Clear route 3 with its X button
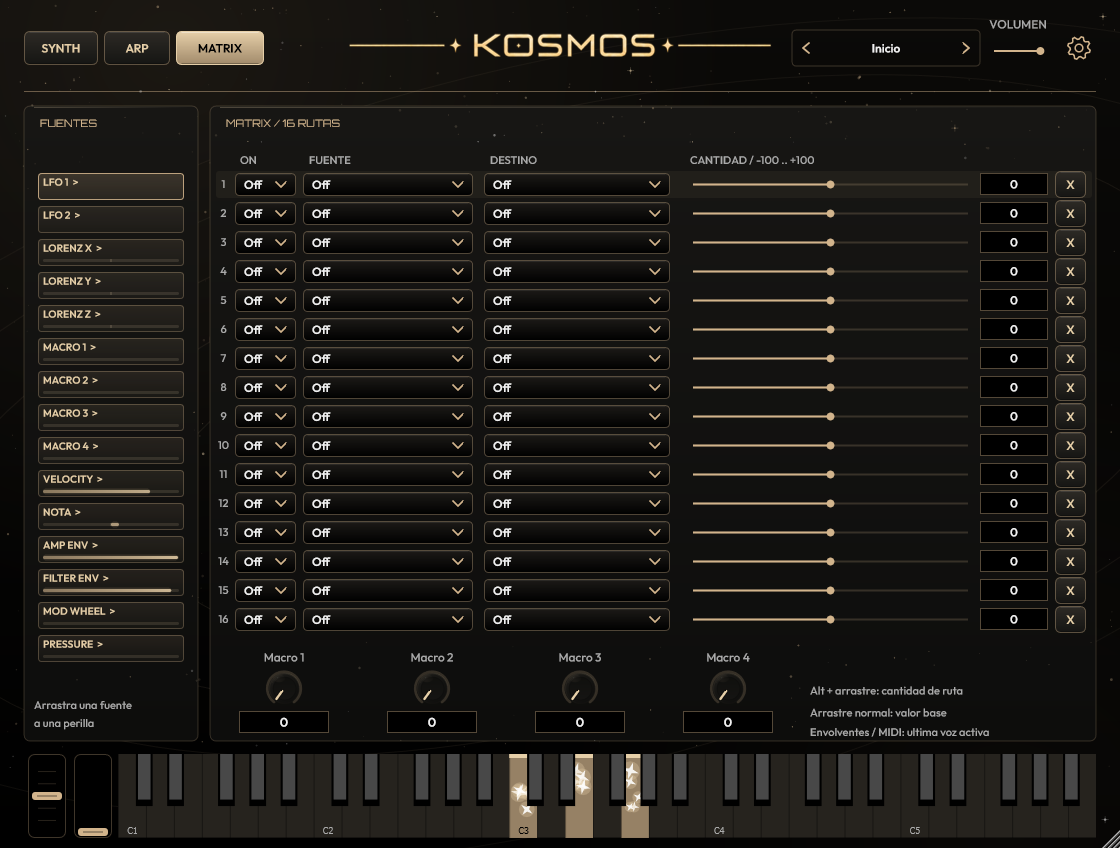This screenshot has width=1120, height=848. [1070, 242]
